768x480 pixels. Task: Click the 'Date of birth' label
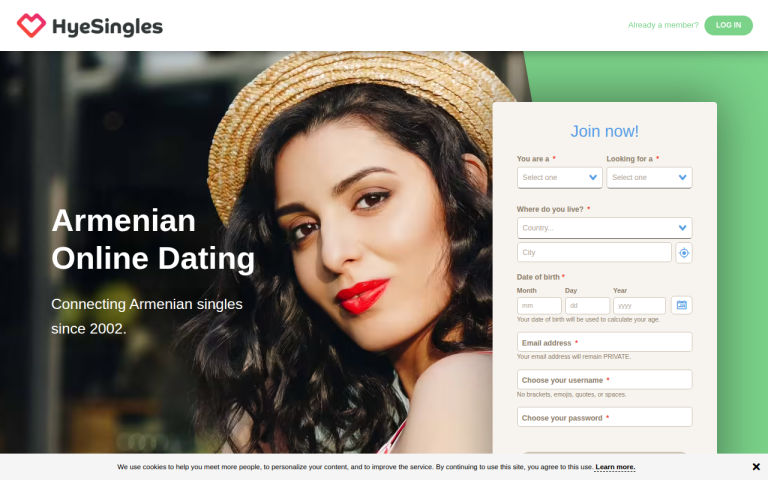pos(538,277)
